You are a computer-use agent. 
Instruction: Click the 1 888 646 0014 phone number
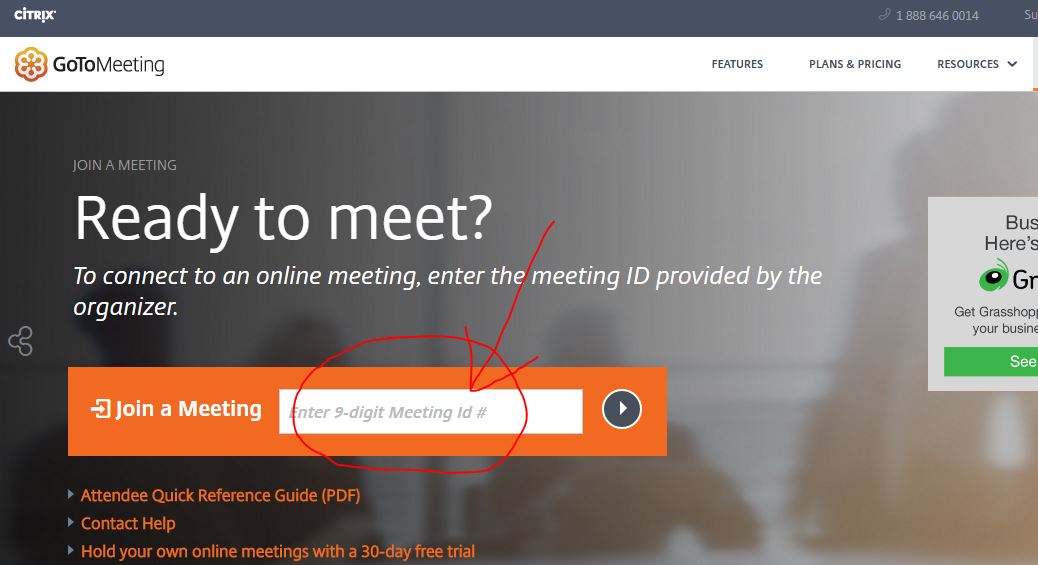click(937, 15)
